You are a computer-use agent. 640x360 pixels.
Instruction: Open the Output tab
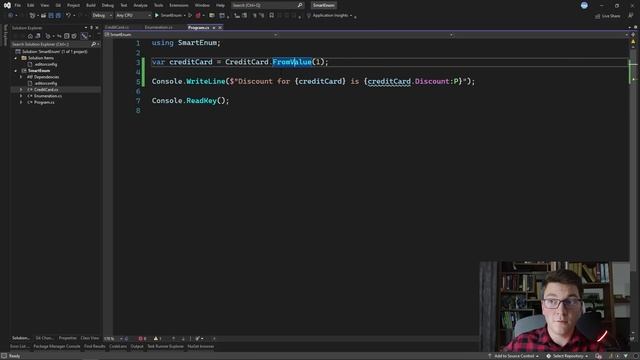137,347
